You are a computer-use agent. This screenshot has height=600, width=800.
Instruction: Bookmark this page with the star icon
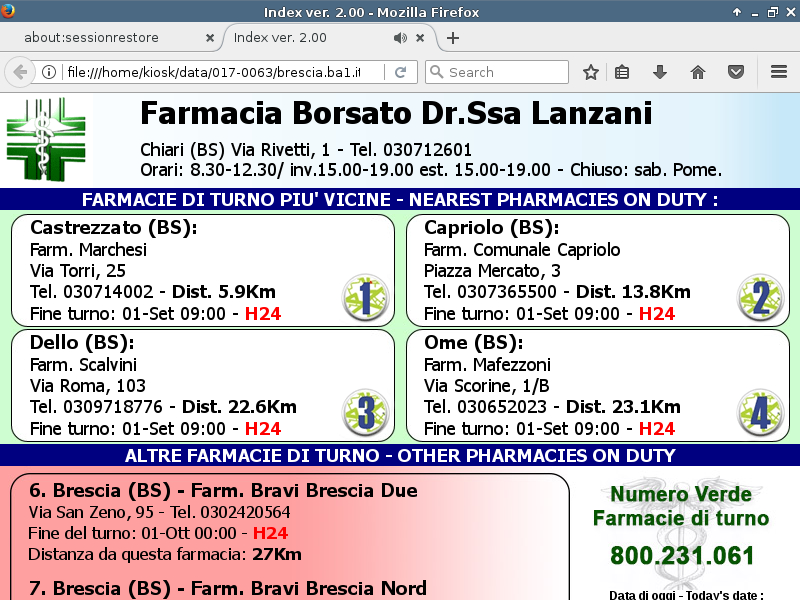(x=591, y=72)
